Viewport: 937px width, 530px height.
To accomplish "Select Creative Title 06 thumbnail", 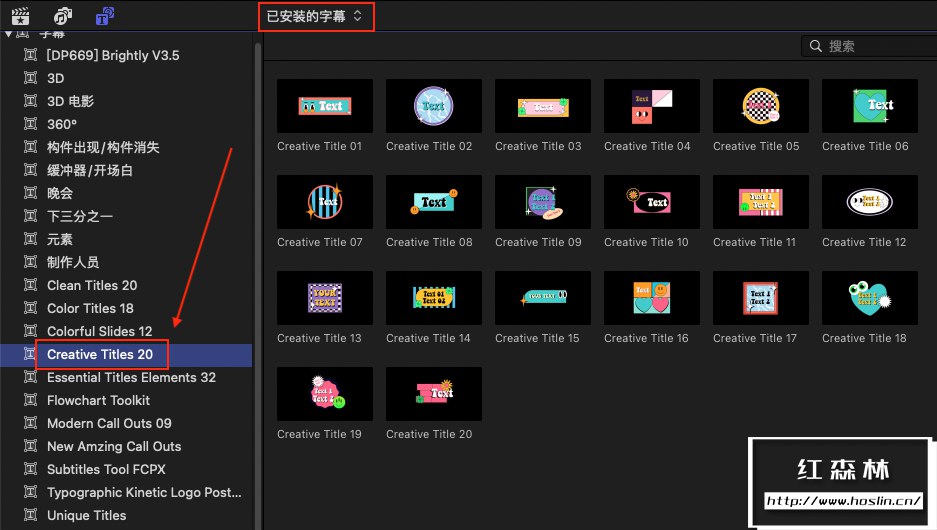I will tap(870, 106).
